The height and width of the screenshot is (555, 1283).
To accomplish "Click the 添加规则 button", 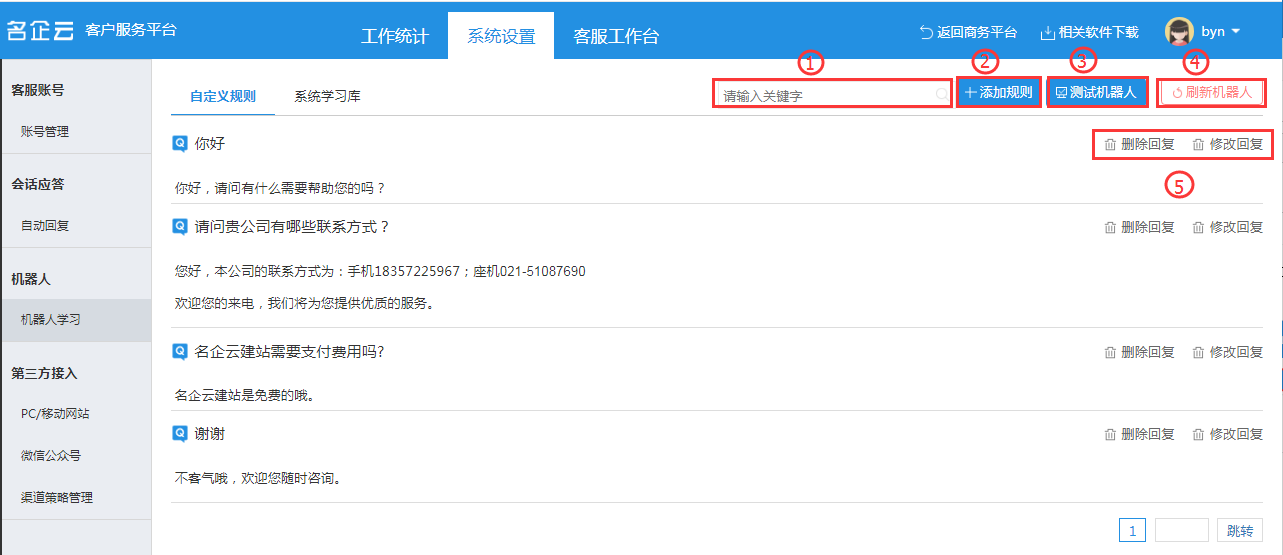I will 998,92.
